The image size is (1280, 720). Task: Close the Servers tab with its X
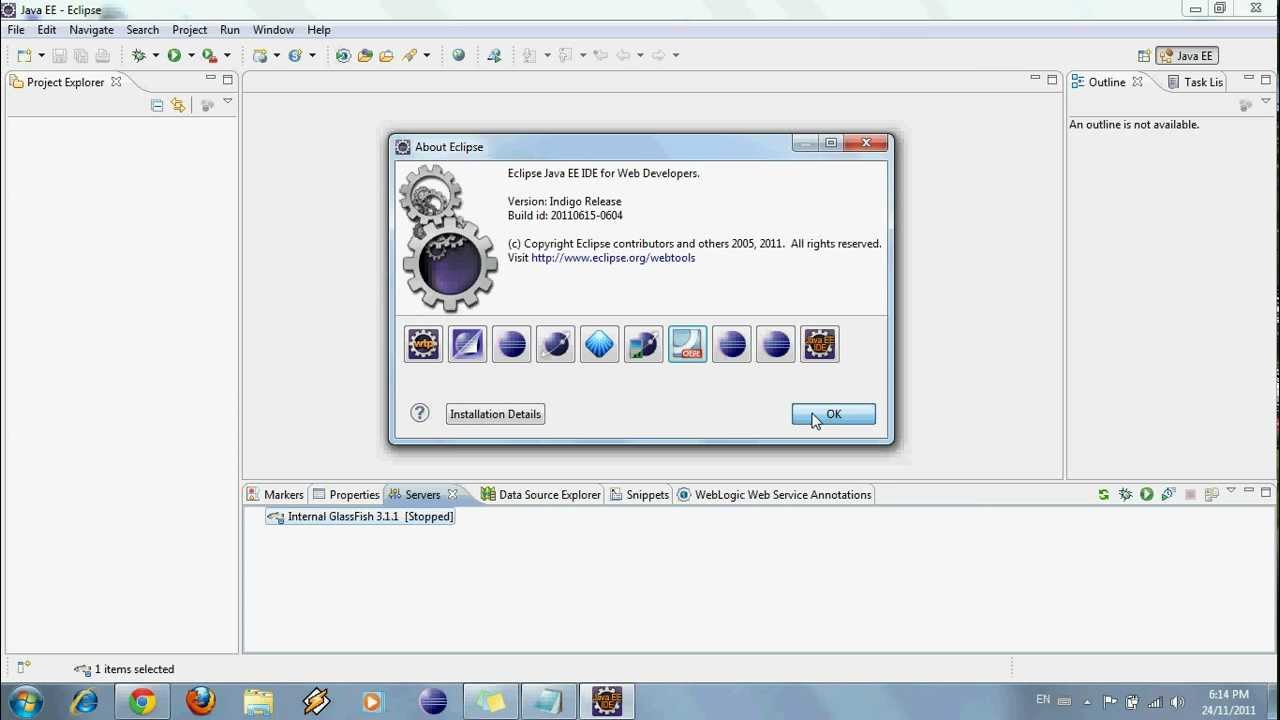pyautogui.click(x=453, y=494)
